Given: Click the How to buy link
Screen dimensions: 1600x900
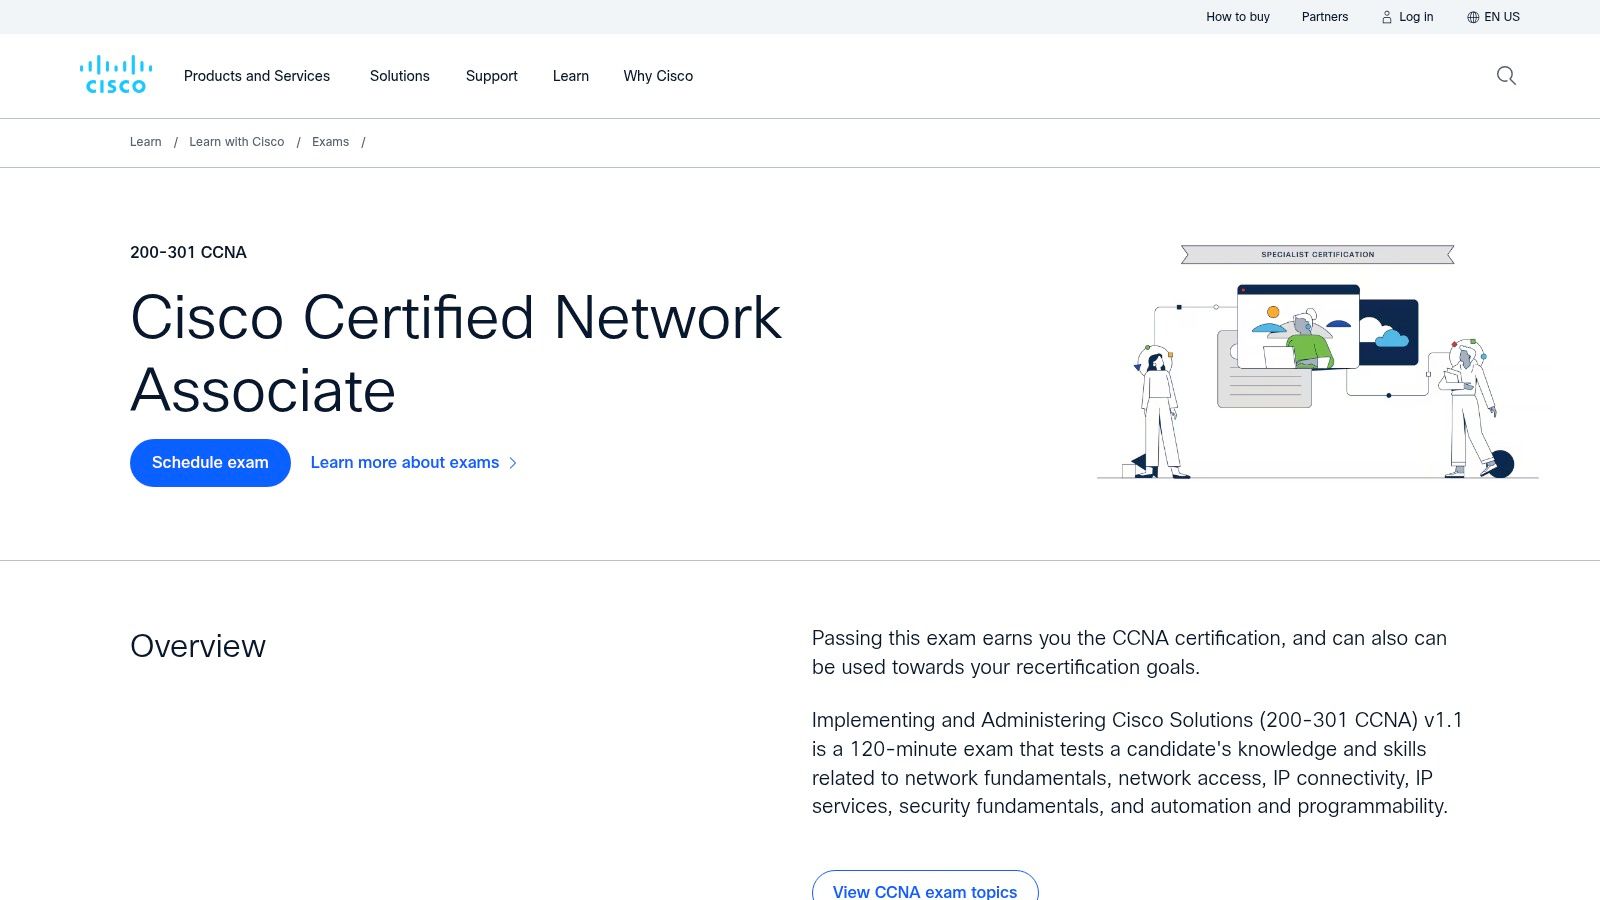Looking at the screenshot, I should pos(1238,17).
